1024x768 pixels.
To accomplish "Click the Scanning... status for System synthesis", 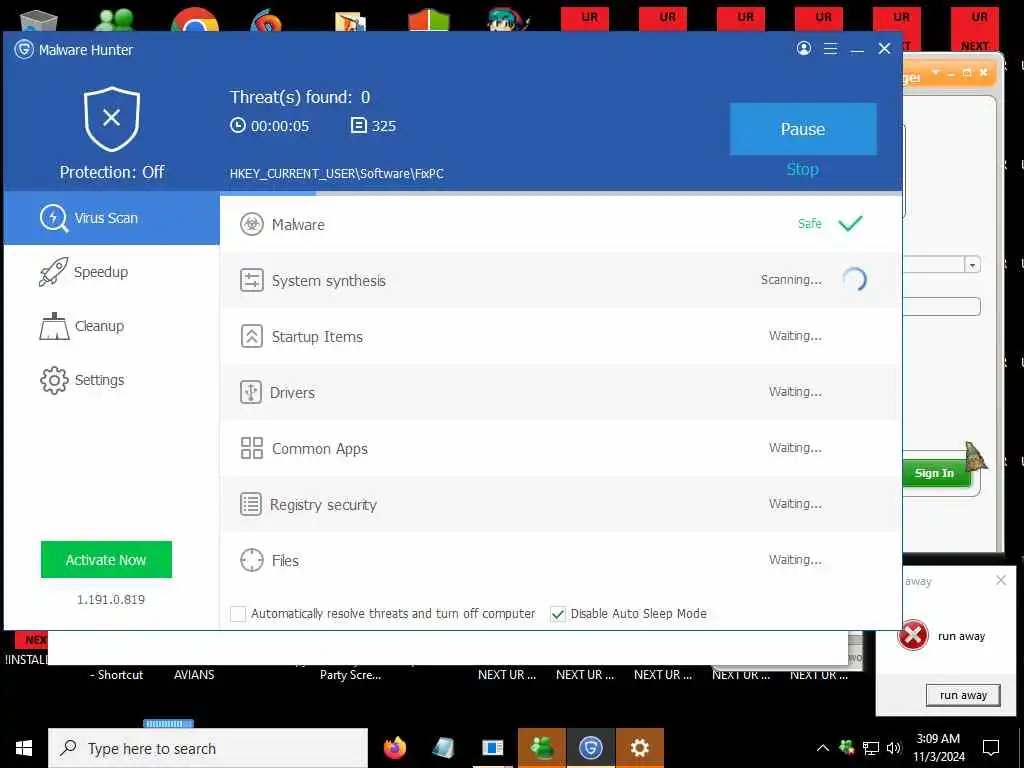I will pyautogui.click(x=791, y=280).
